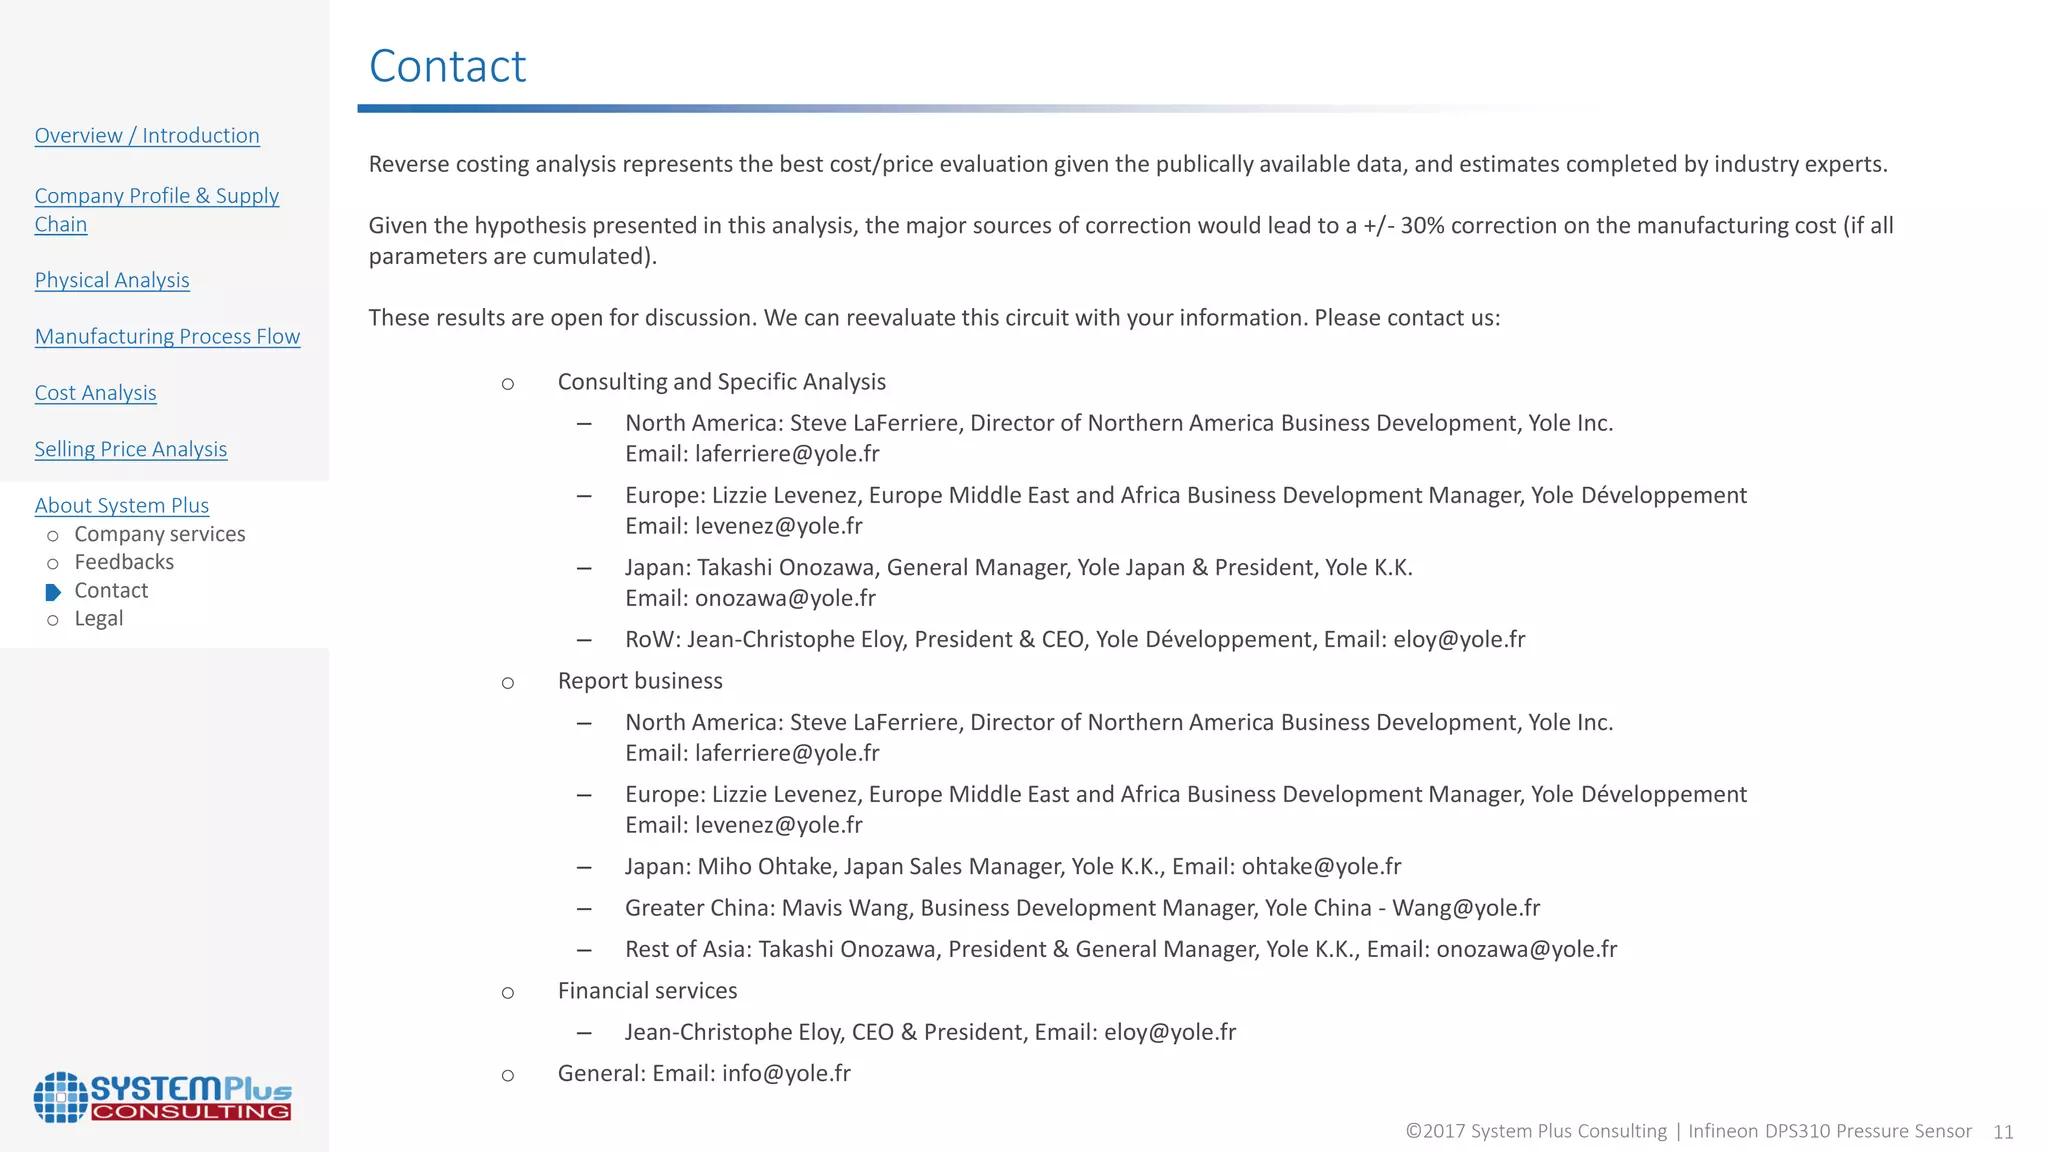The height and width of the screenshot is (1152, 2048).
Task: Select the Legal sub-item
Action: pyautogui.click(x=99, y=618)
